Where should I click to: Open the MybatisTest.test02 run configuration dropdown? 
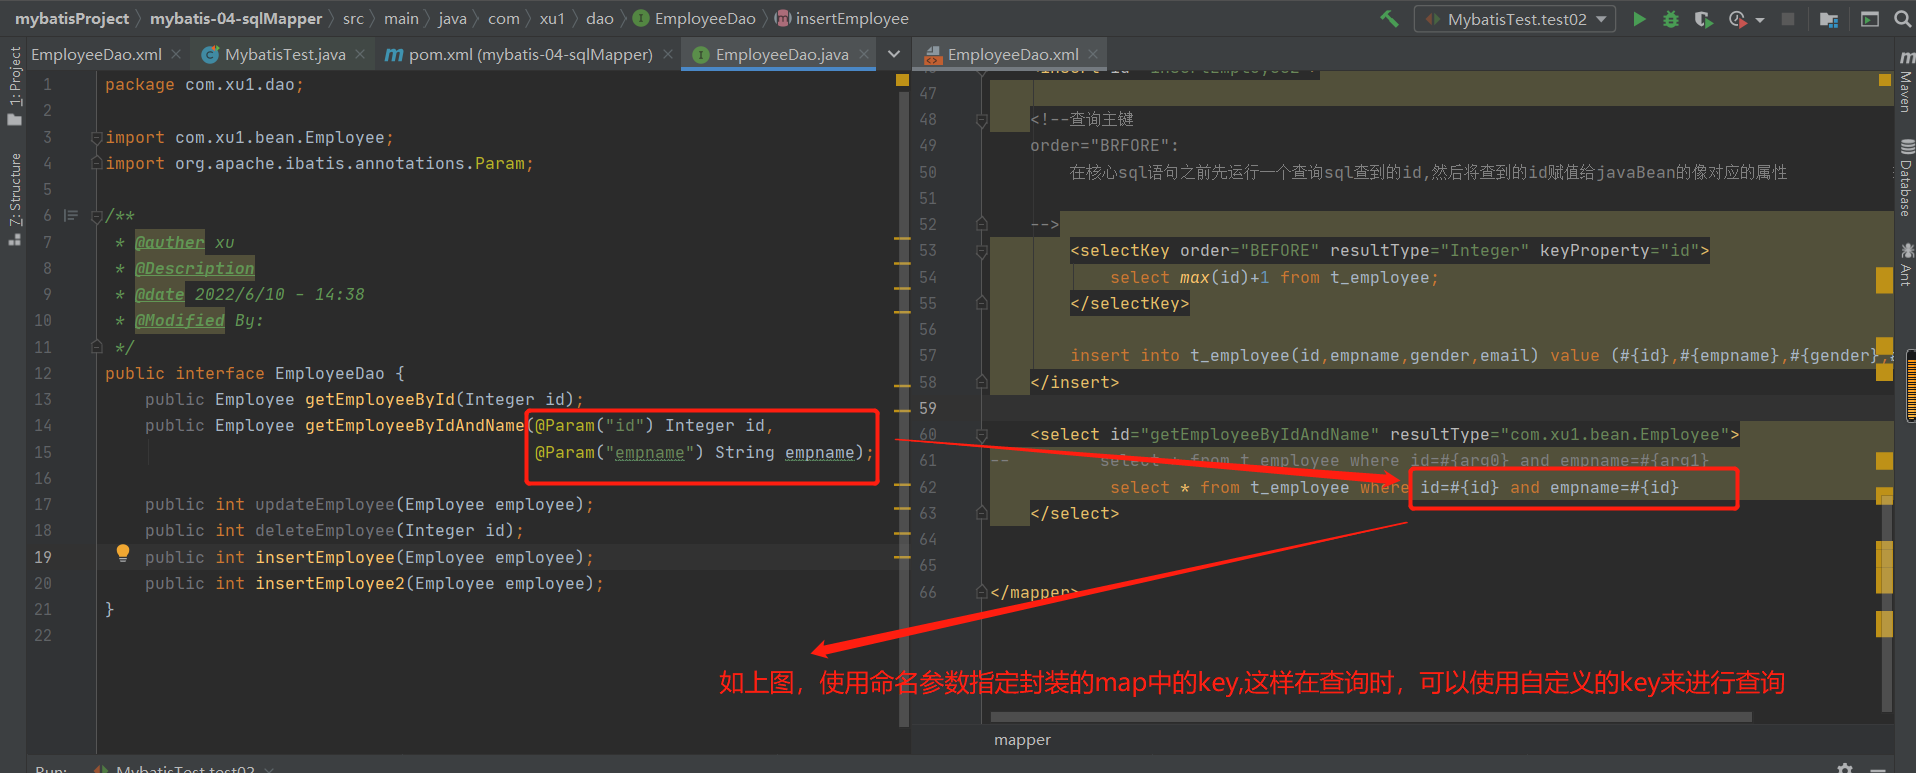click(x=1514, y=19)
